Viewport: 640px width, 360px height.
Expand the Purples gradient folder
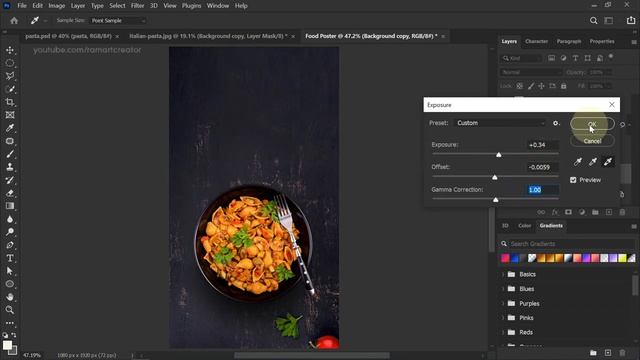(x=503, y=304)
